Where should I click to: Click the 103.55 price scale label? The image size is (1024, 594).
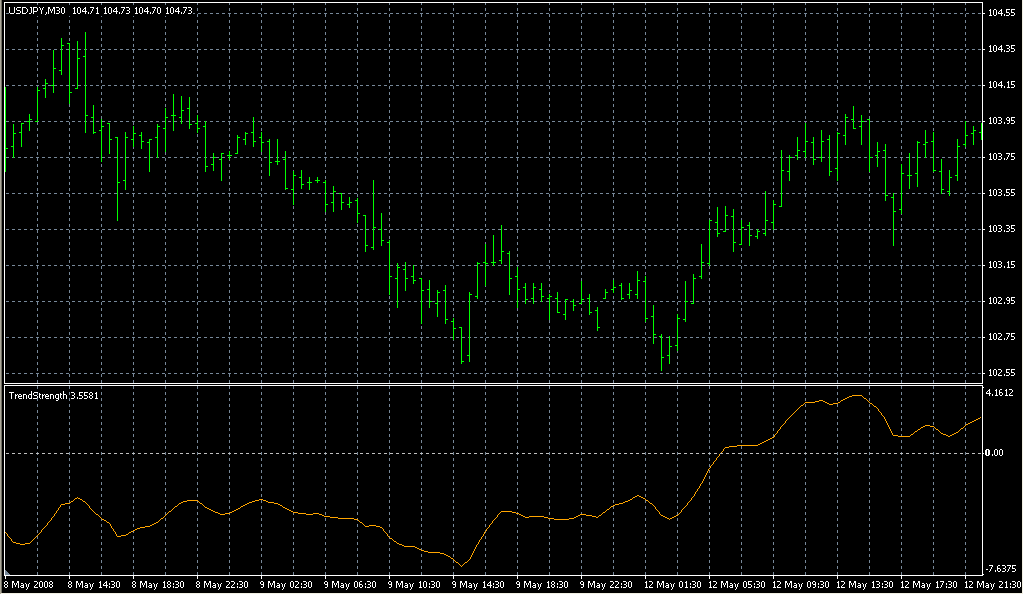point(1002,193)
